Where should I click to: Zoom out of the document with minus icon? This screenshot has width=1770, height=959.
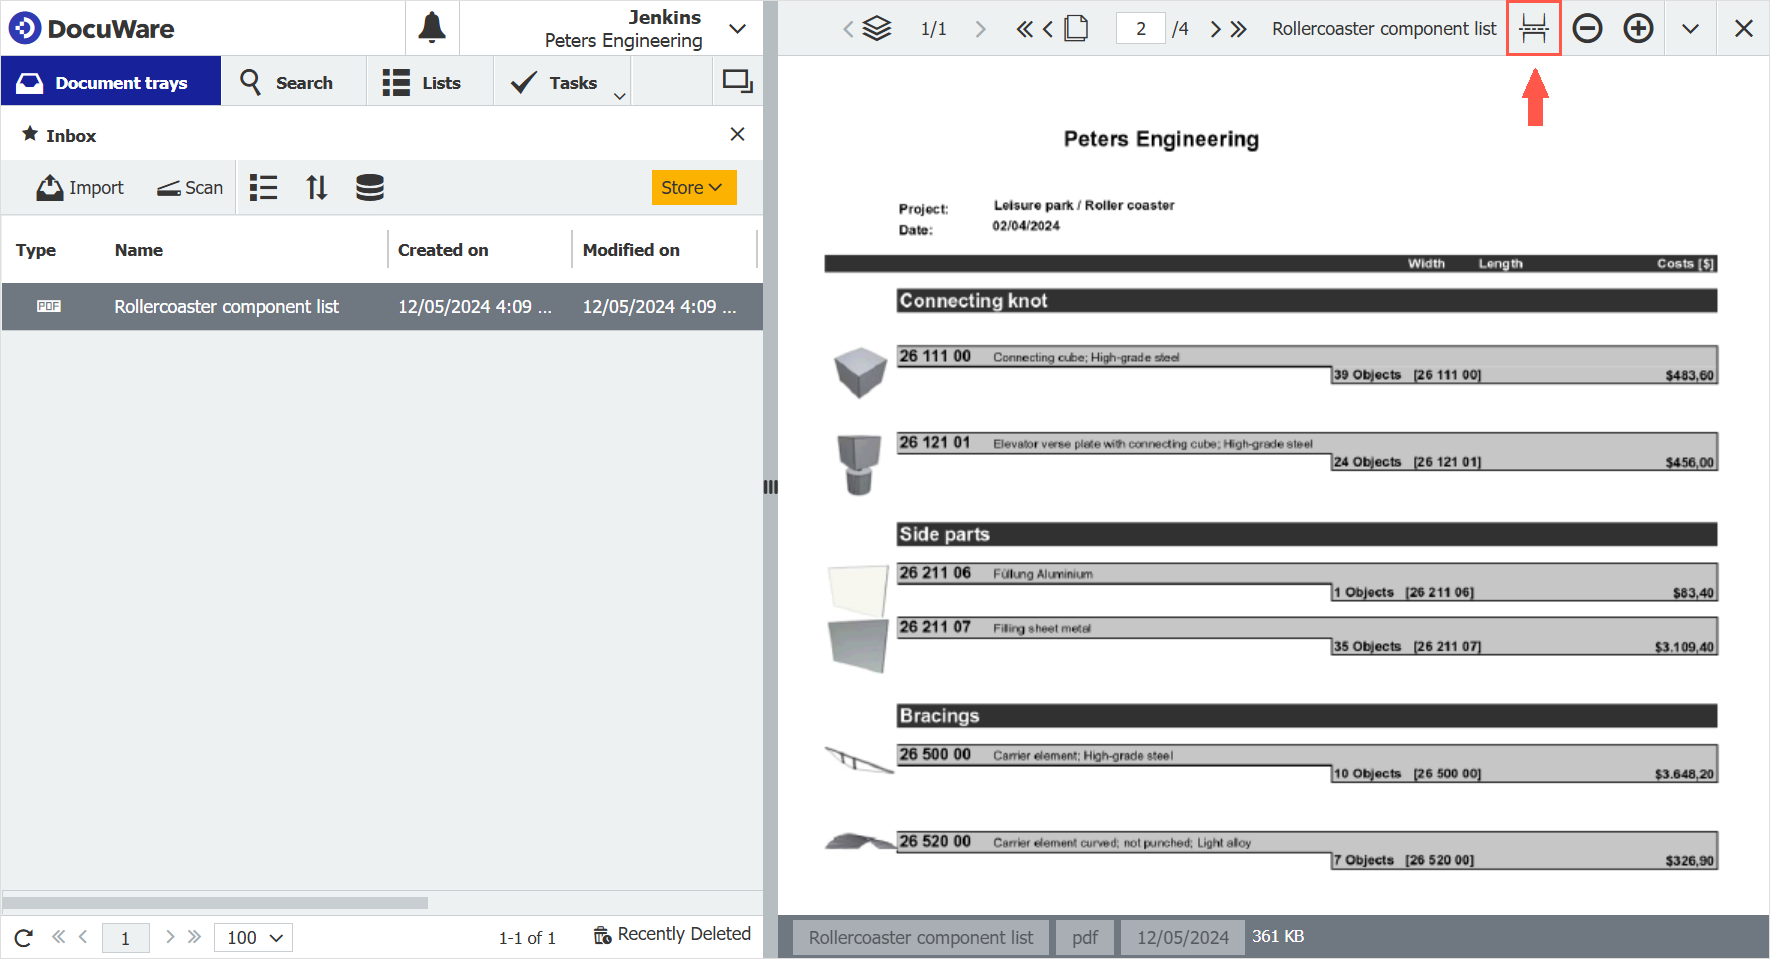click(1587, 28)
